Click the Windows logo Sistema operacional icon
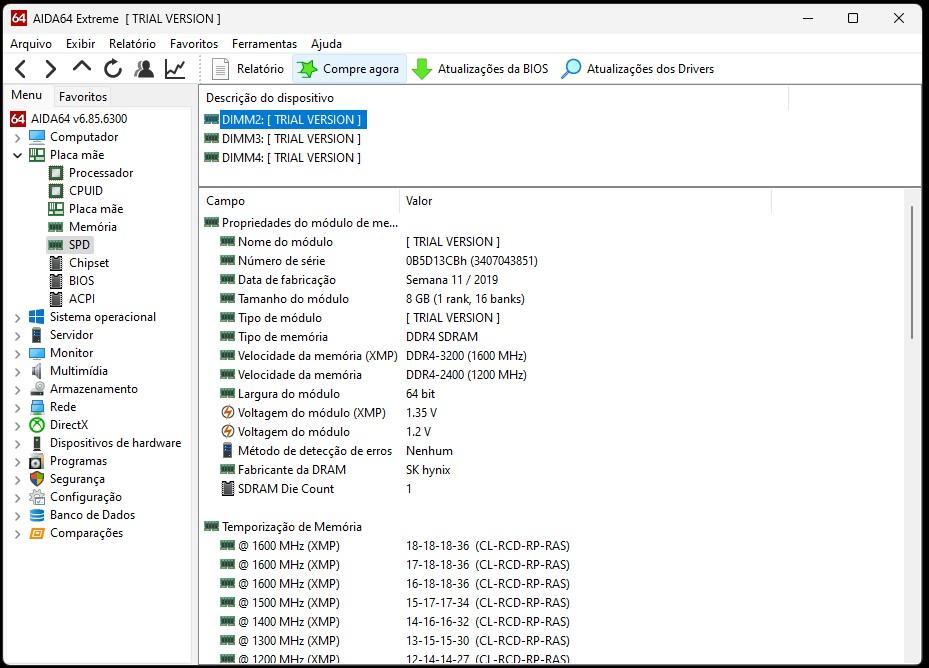Image resolution: width=929 pixels, height=668 pixels. [37, 317]
